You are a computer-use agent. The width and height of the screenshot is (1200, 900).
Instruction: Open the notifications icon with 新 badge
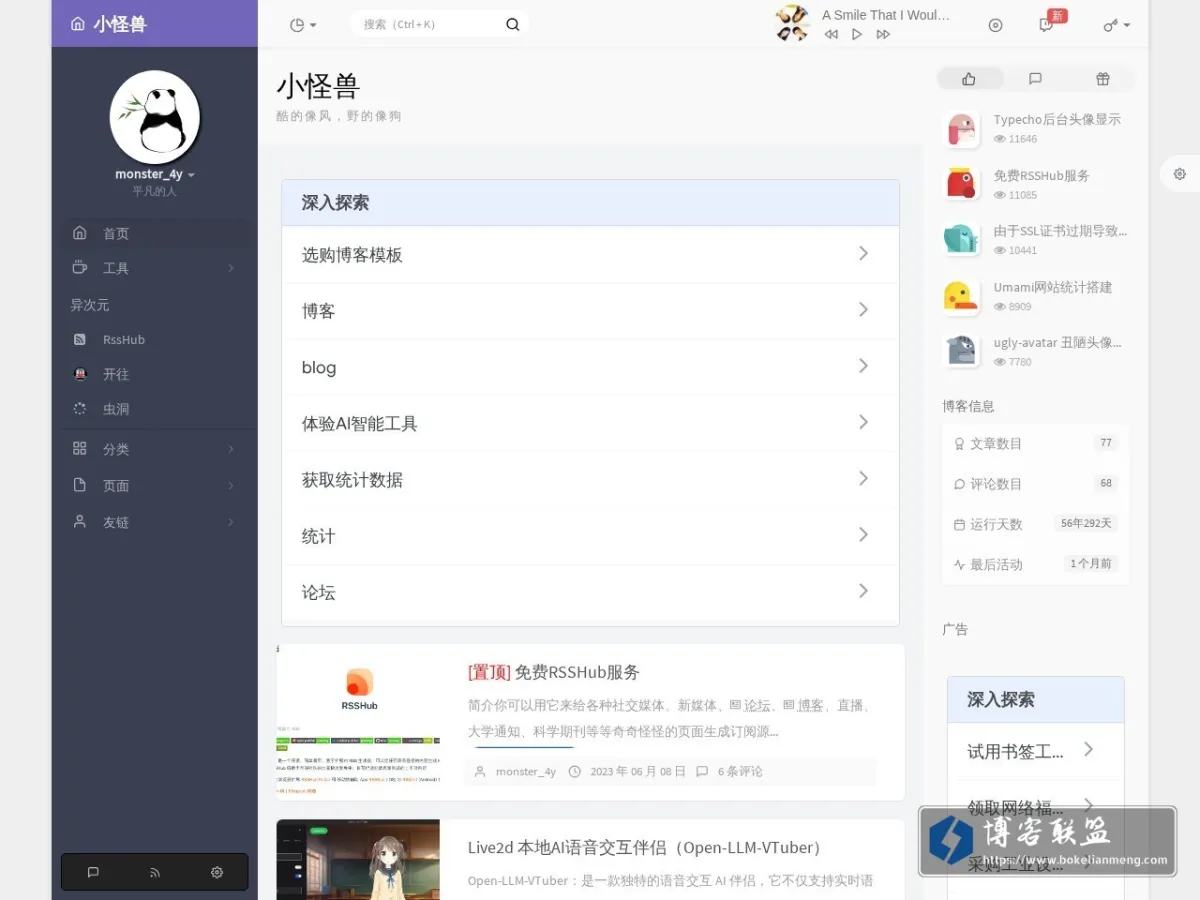pyautogui.click(x=1047, y=24)
